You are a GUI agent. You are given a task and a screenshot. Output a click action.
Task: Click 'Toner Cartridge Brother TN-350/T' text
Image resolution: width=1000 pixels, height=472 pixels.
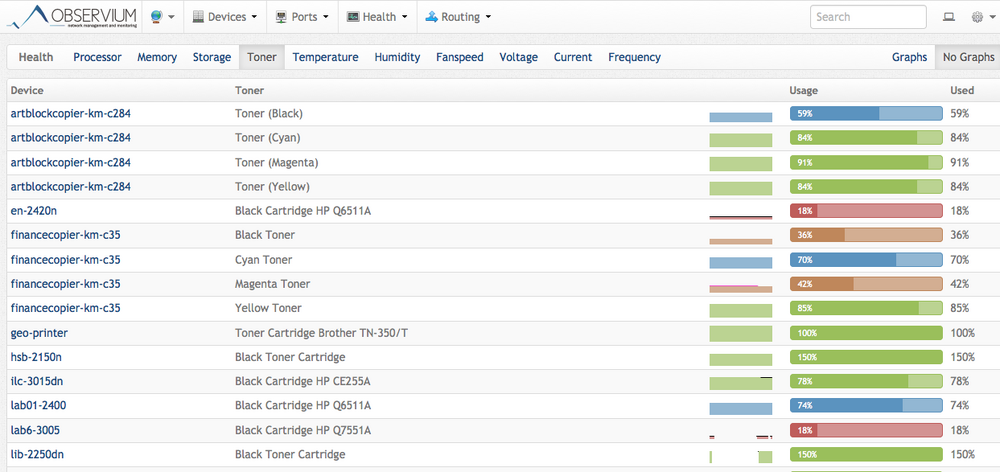[321, 333]
